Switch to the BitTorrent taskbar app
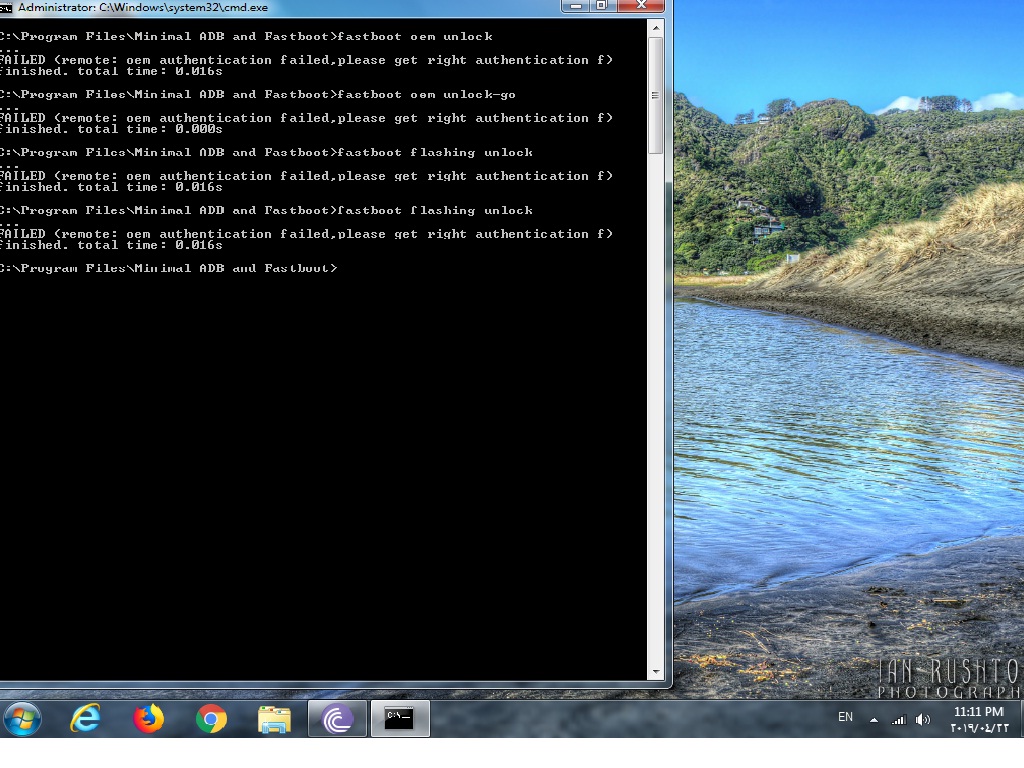1024x768 pixels. point(337,719)
